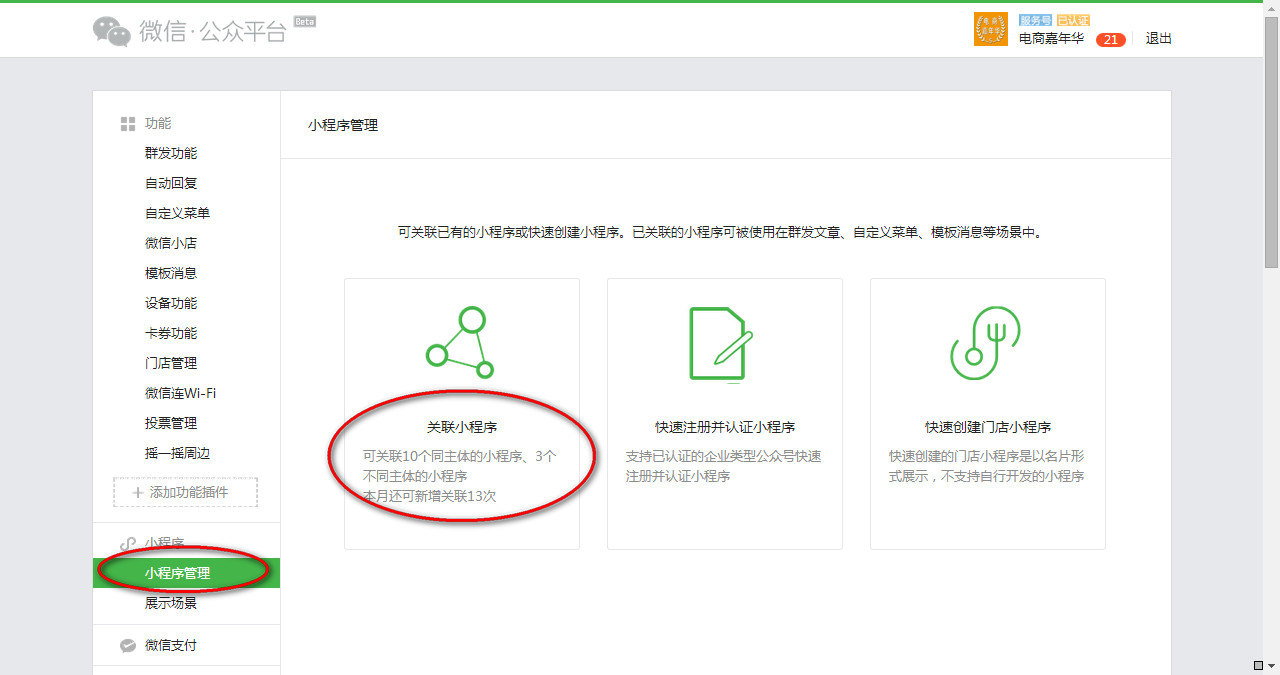
Task: Open 群发功能 in the sidebar
Action: [171, 154]
